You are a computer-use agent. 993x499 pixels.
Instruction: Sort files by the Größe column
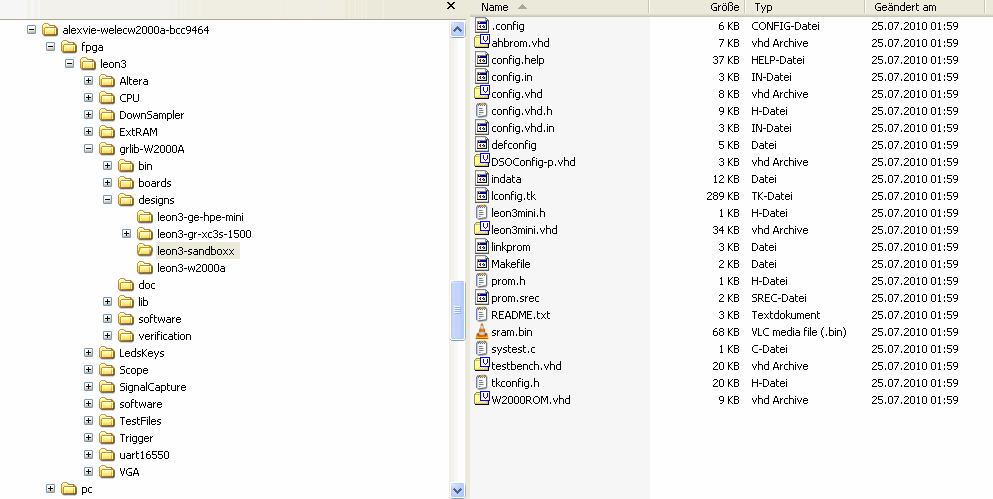(x=697, y=7)
